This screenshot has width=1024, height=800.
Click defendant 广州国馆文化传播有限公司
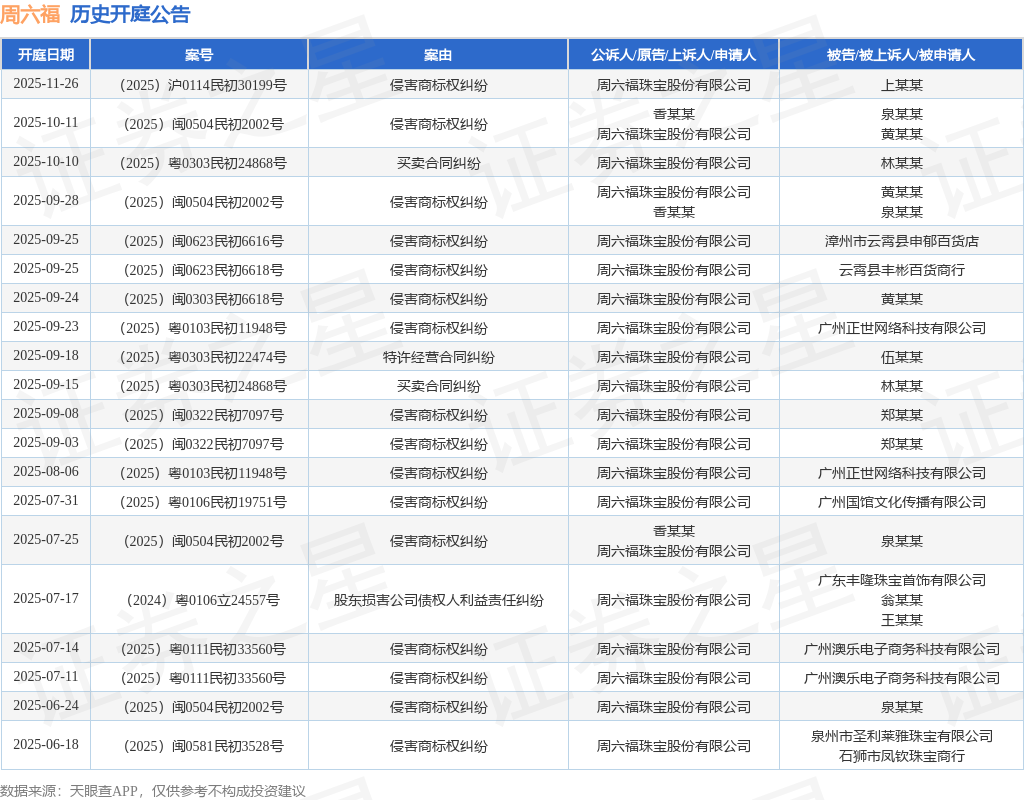click(x=901, y=502)
